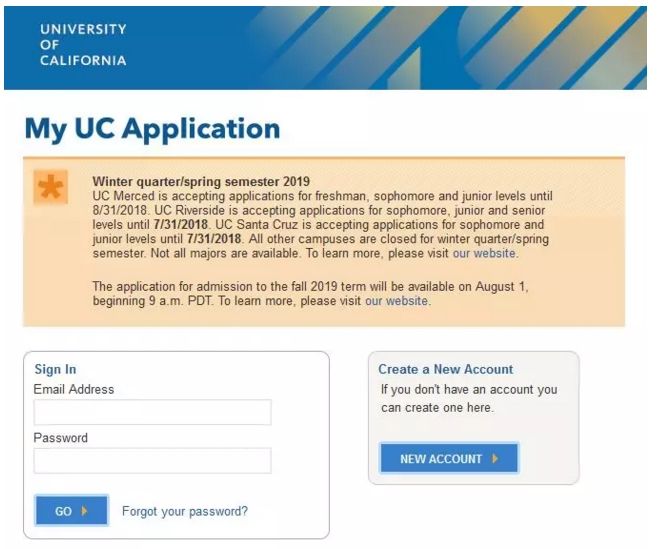Screen dimensions: 657x549
Task: Open the Forgot your password link
Action: point(185,511)
